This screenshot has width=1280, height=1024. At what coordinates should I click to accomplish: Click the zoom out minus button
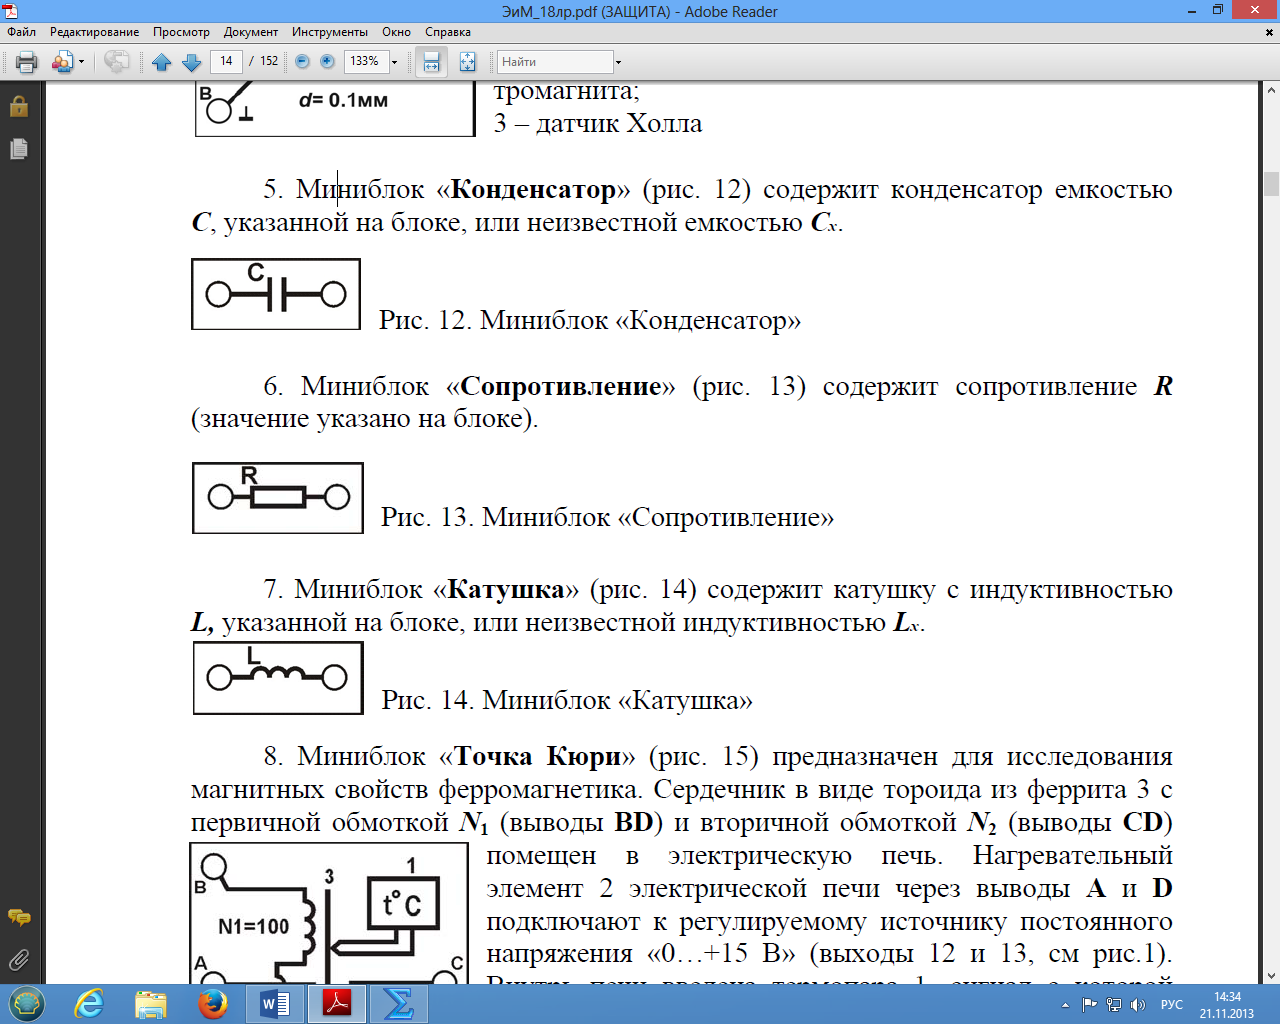point(303,62)
